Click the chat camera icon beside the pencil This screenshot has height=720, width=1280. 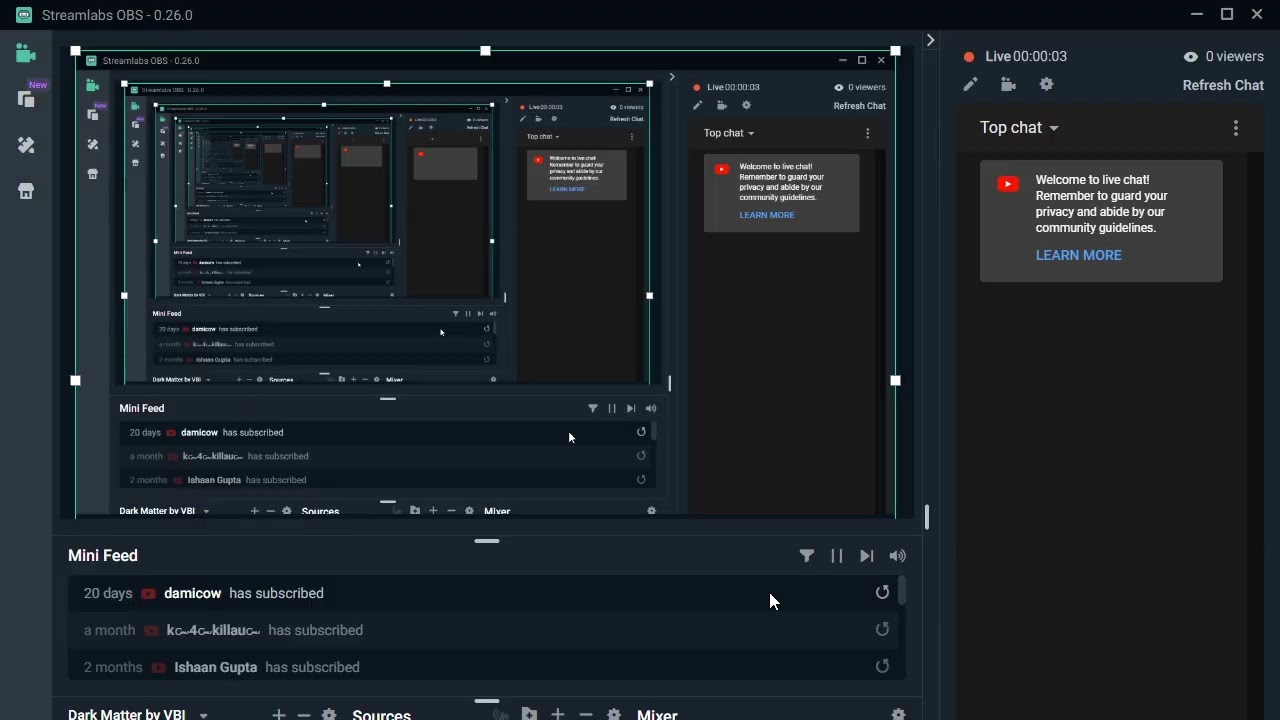click(x=1008, y=85)
